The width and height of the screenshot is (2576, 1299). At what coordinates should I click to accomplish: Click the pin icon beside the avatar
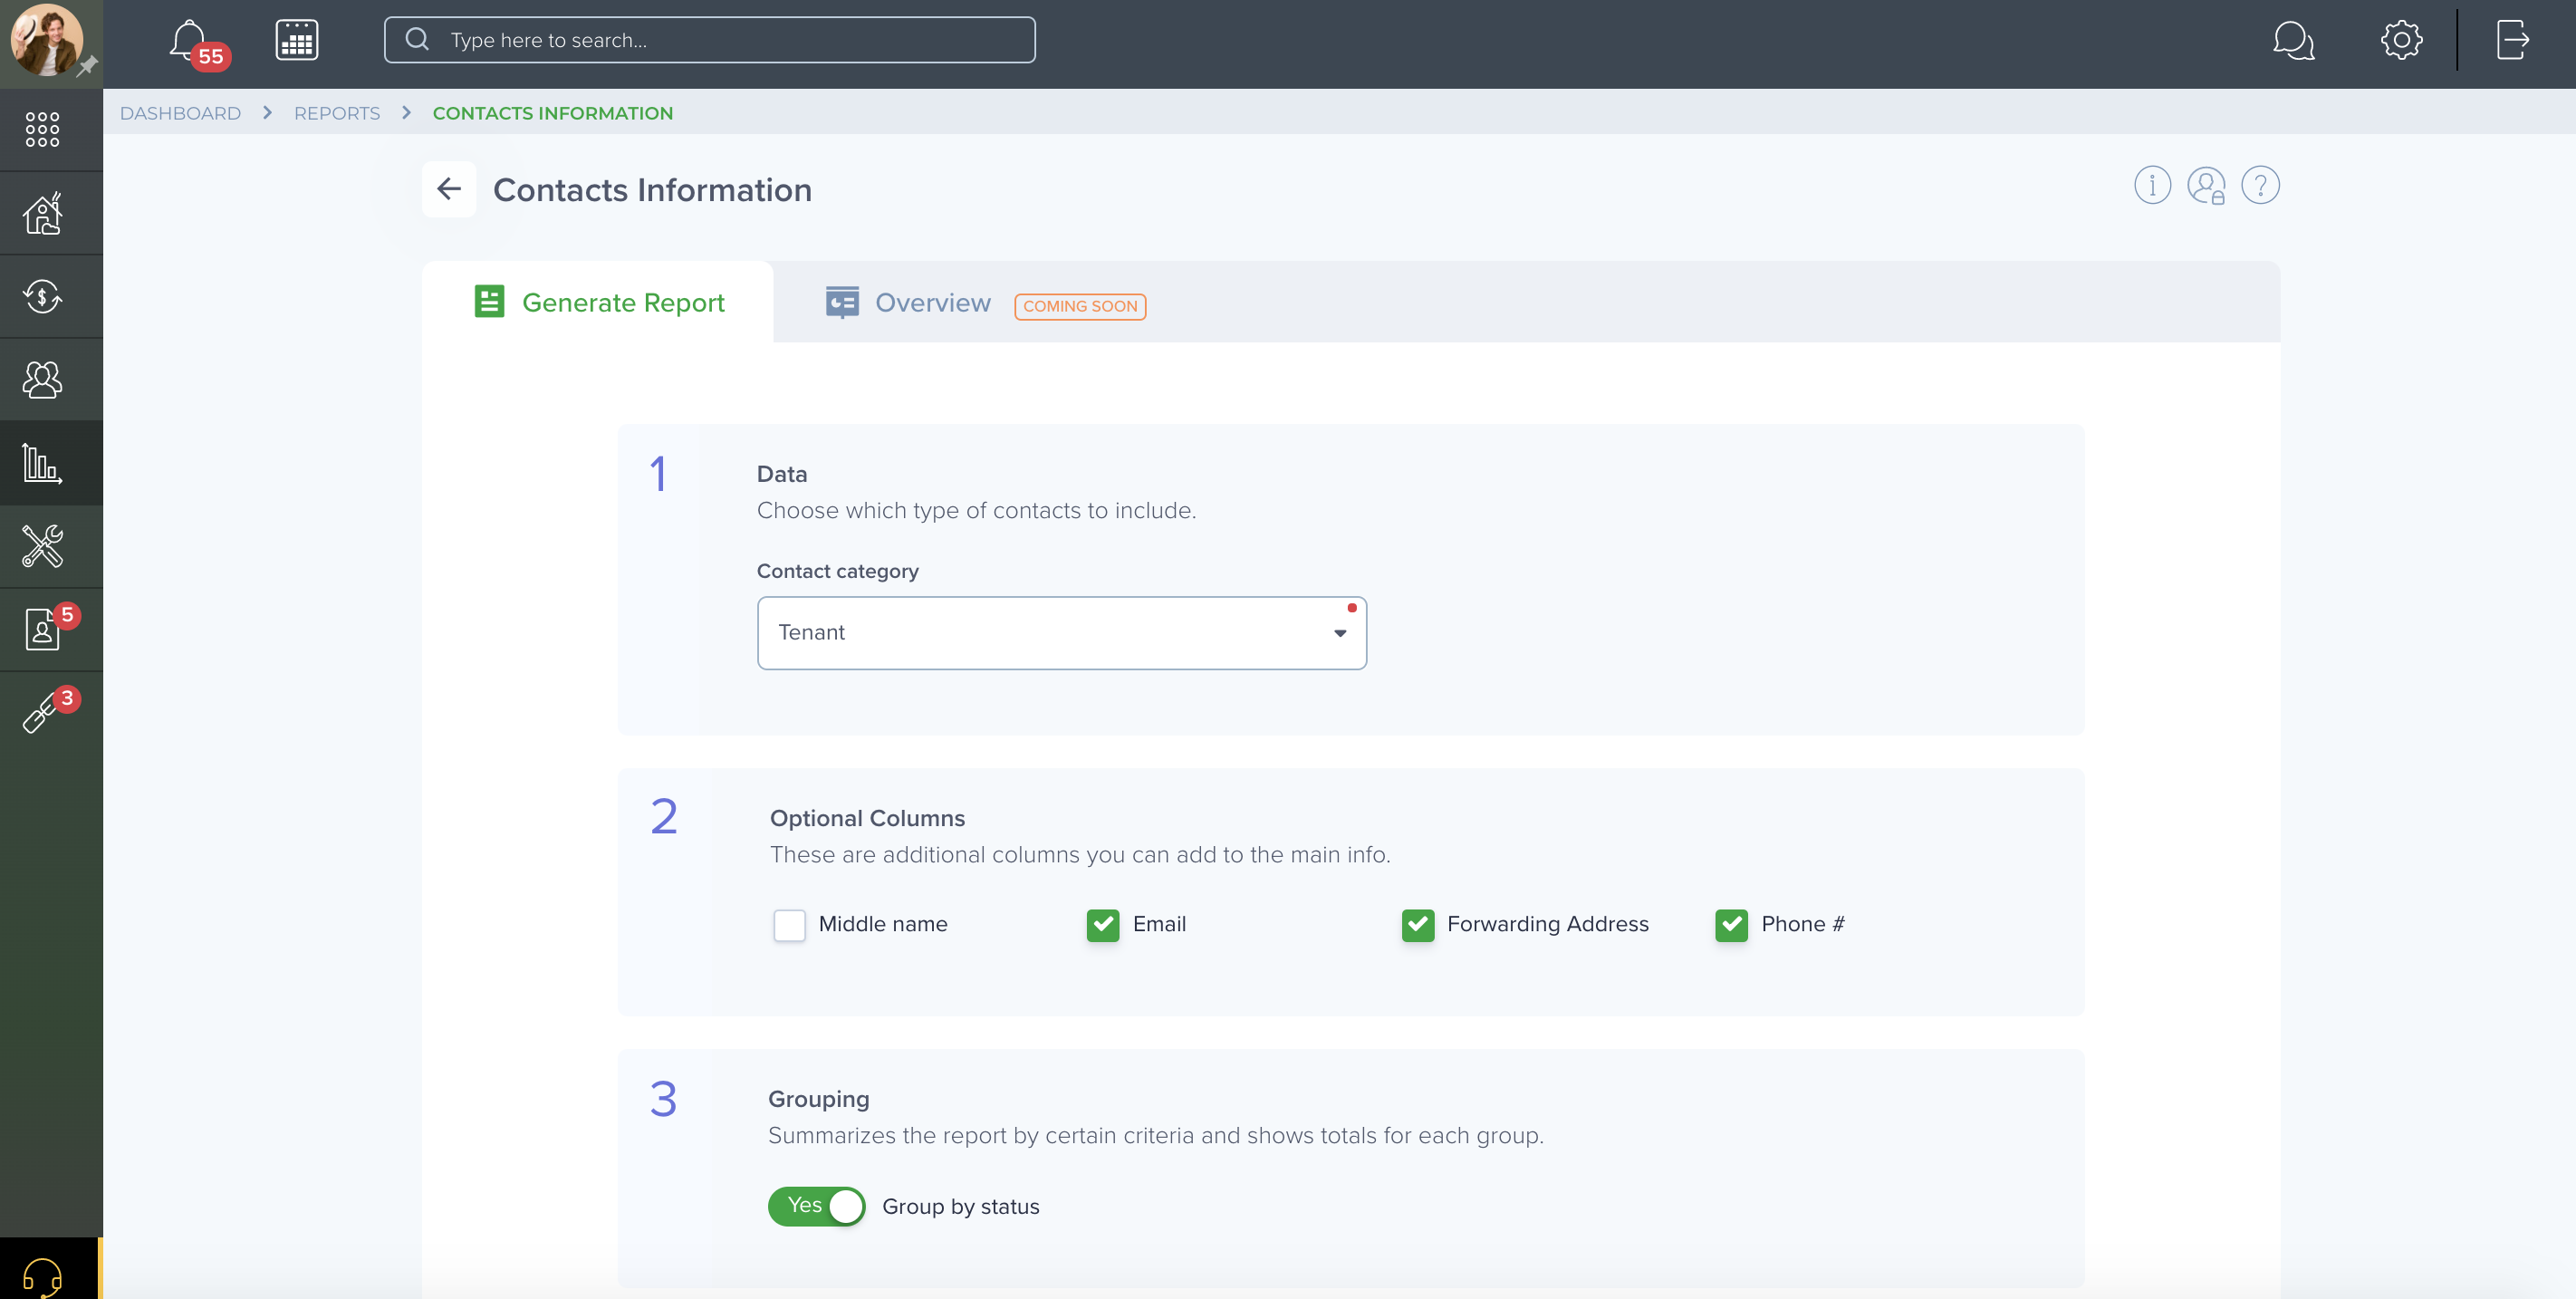[88, 66]
